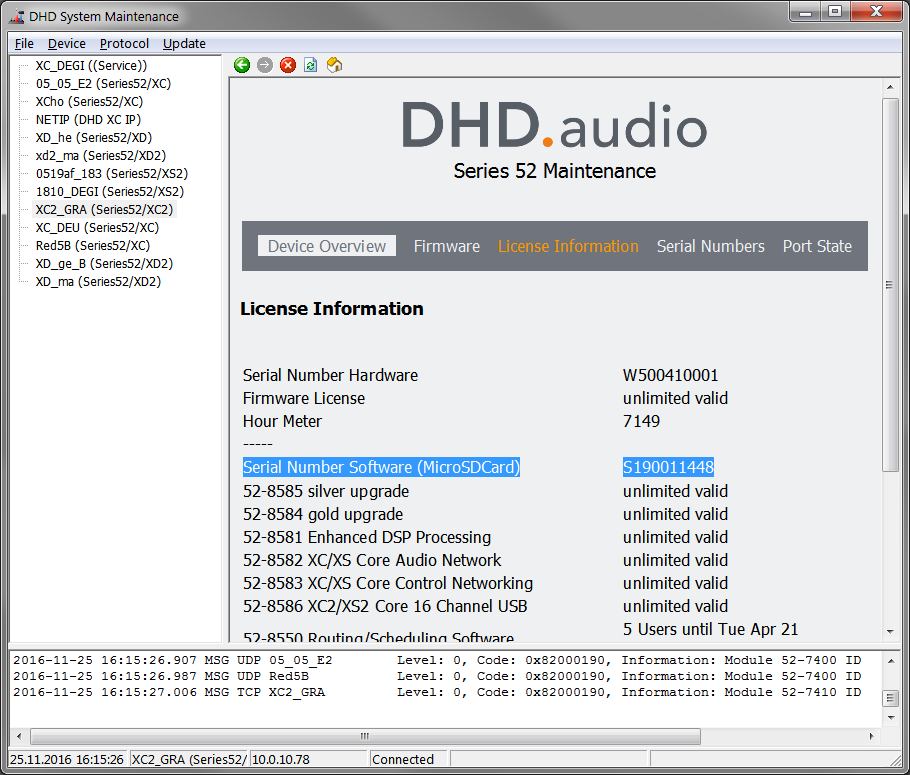Viewport: 910px width, 775px height.
Task: Click the 52-8585 silver upgrade row
Action: (485, 491)
